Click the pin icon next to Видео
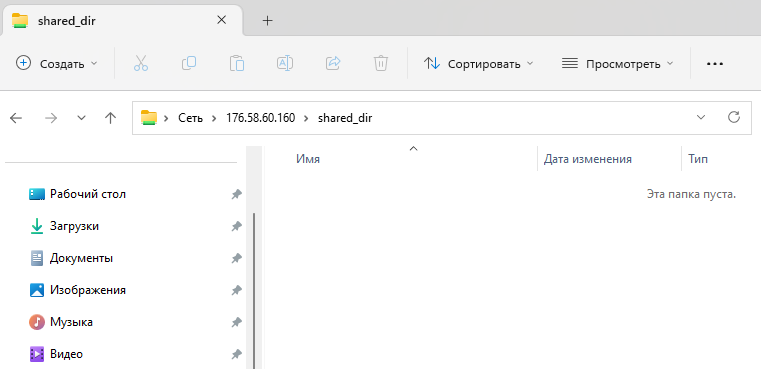Screen dimensions: 761x369 click(x=236, y=354)
